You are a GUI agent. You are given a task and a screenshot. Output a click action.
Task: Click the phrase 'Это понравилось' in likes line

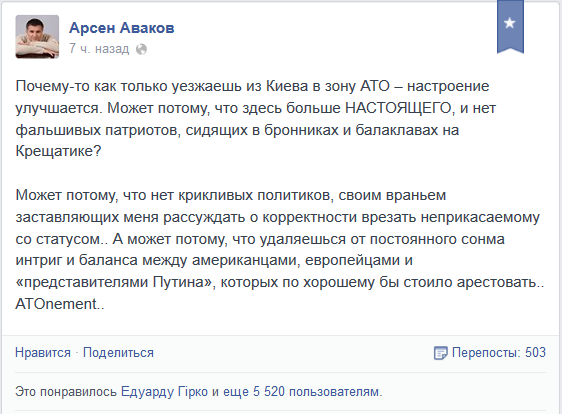click(66, 391)
